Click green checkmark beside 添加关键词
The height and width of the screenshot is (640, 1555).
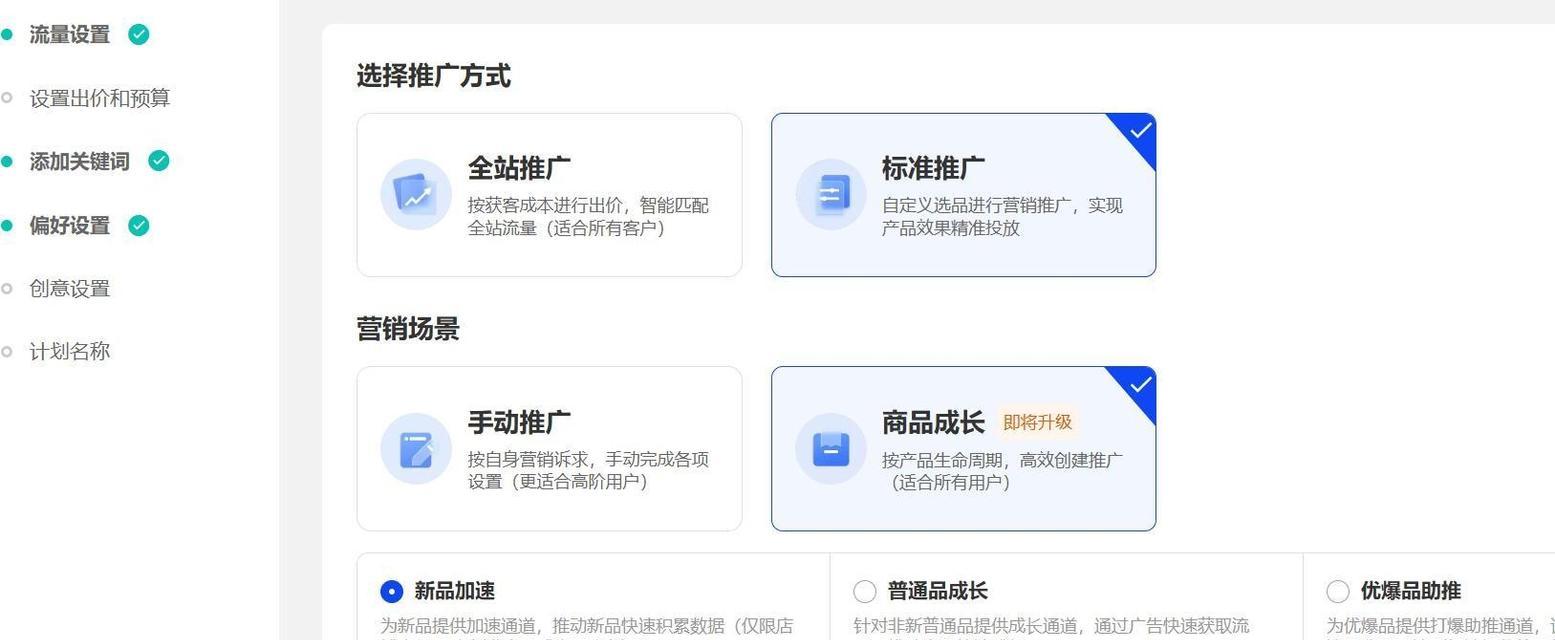tap(159, 161)
